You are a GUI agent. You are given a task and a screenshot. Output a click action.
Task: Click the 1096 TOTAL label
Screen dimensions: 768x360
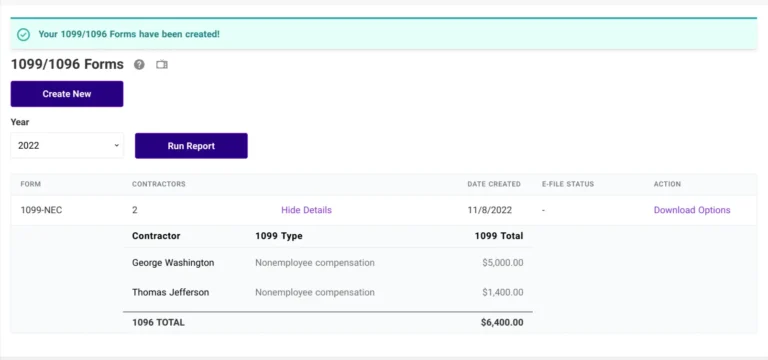pyautogui.click(x=158, y=323)
